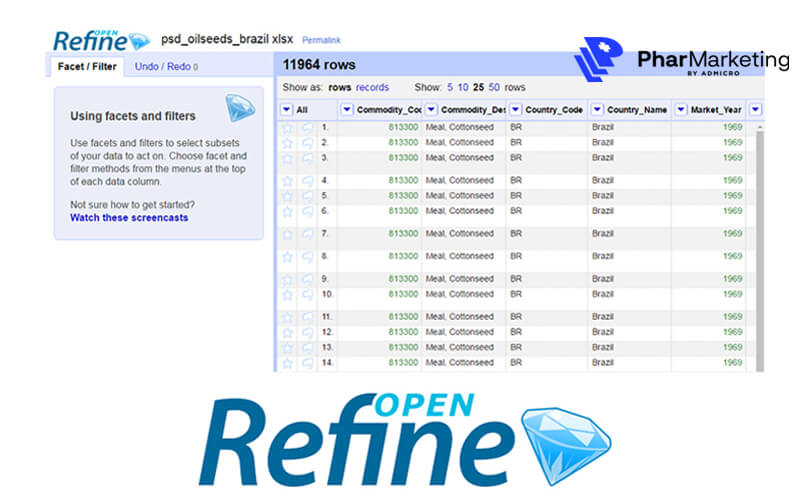Switch to the Undo / Redo tab
The height and width of the screenshot is (500, 800).
(x=166, y=66)
